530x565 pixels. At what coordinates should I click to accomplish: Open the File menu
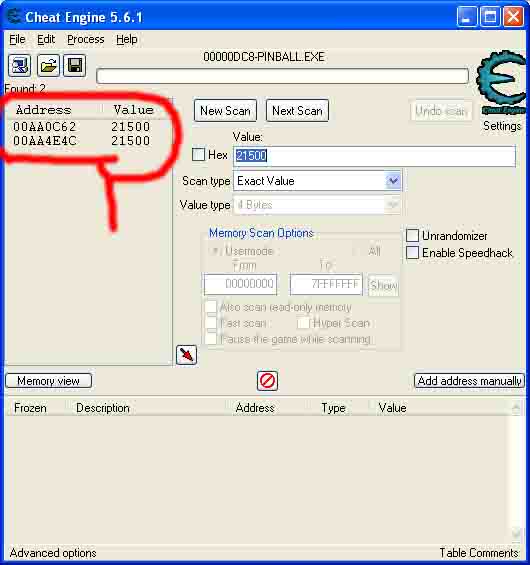[x=17, y=39]
